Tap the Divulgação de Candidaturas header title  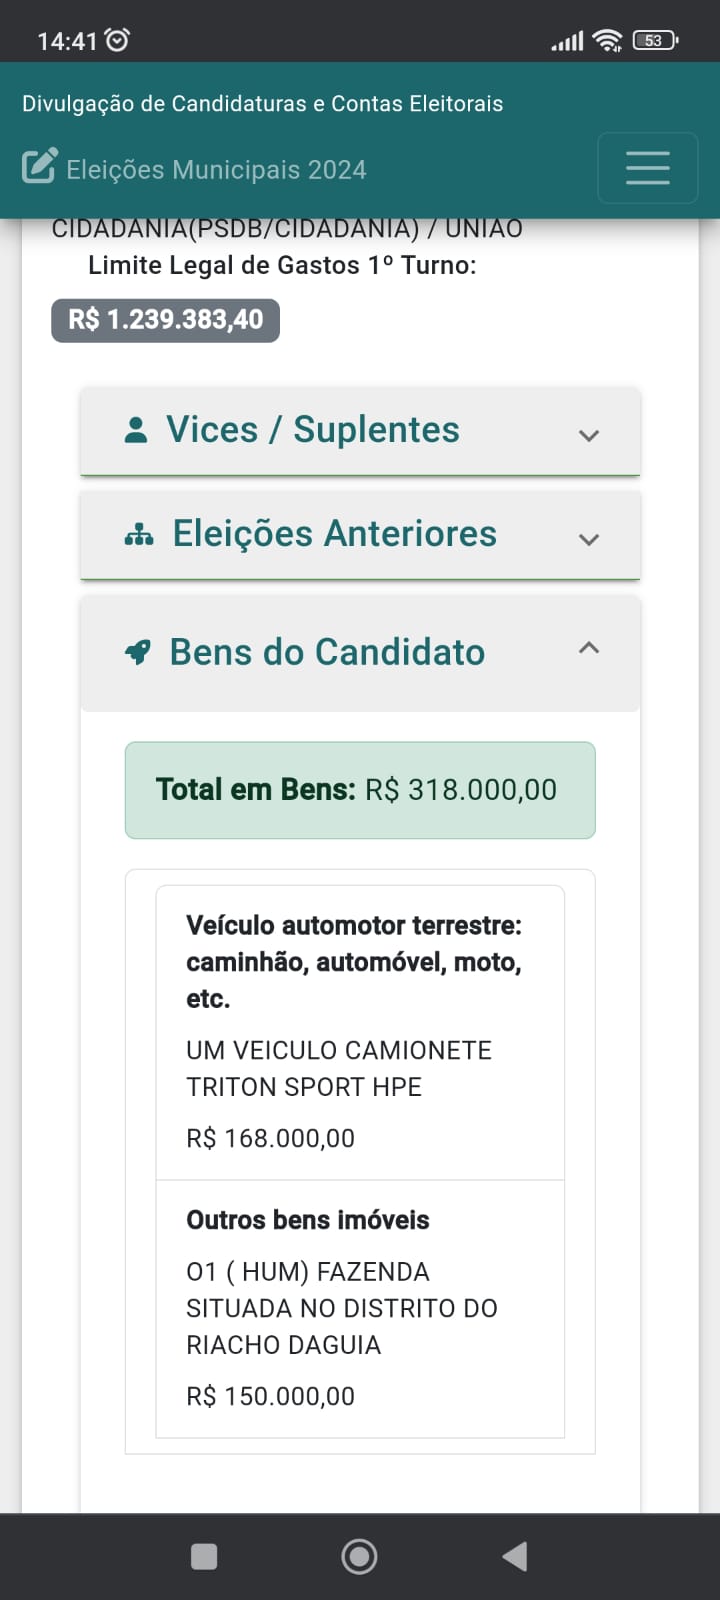click(262, 104)
